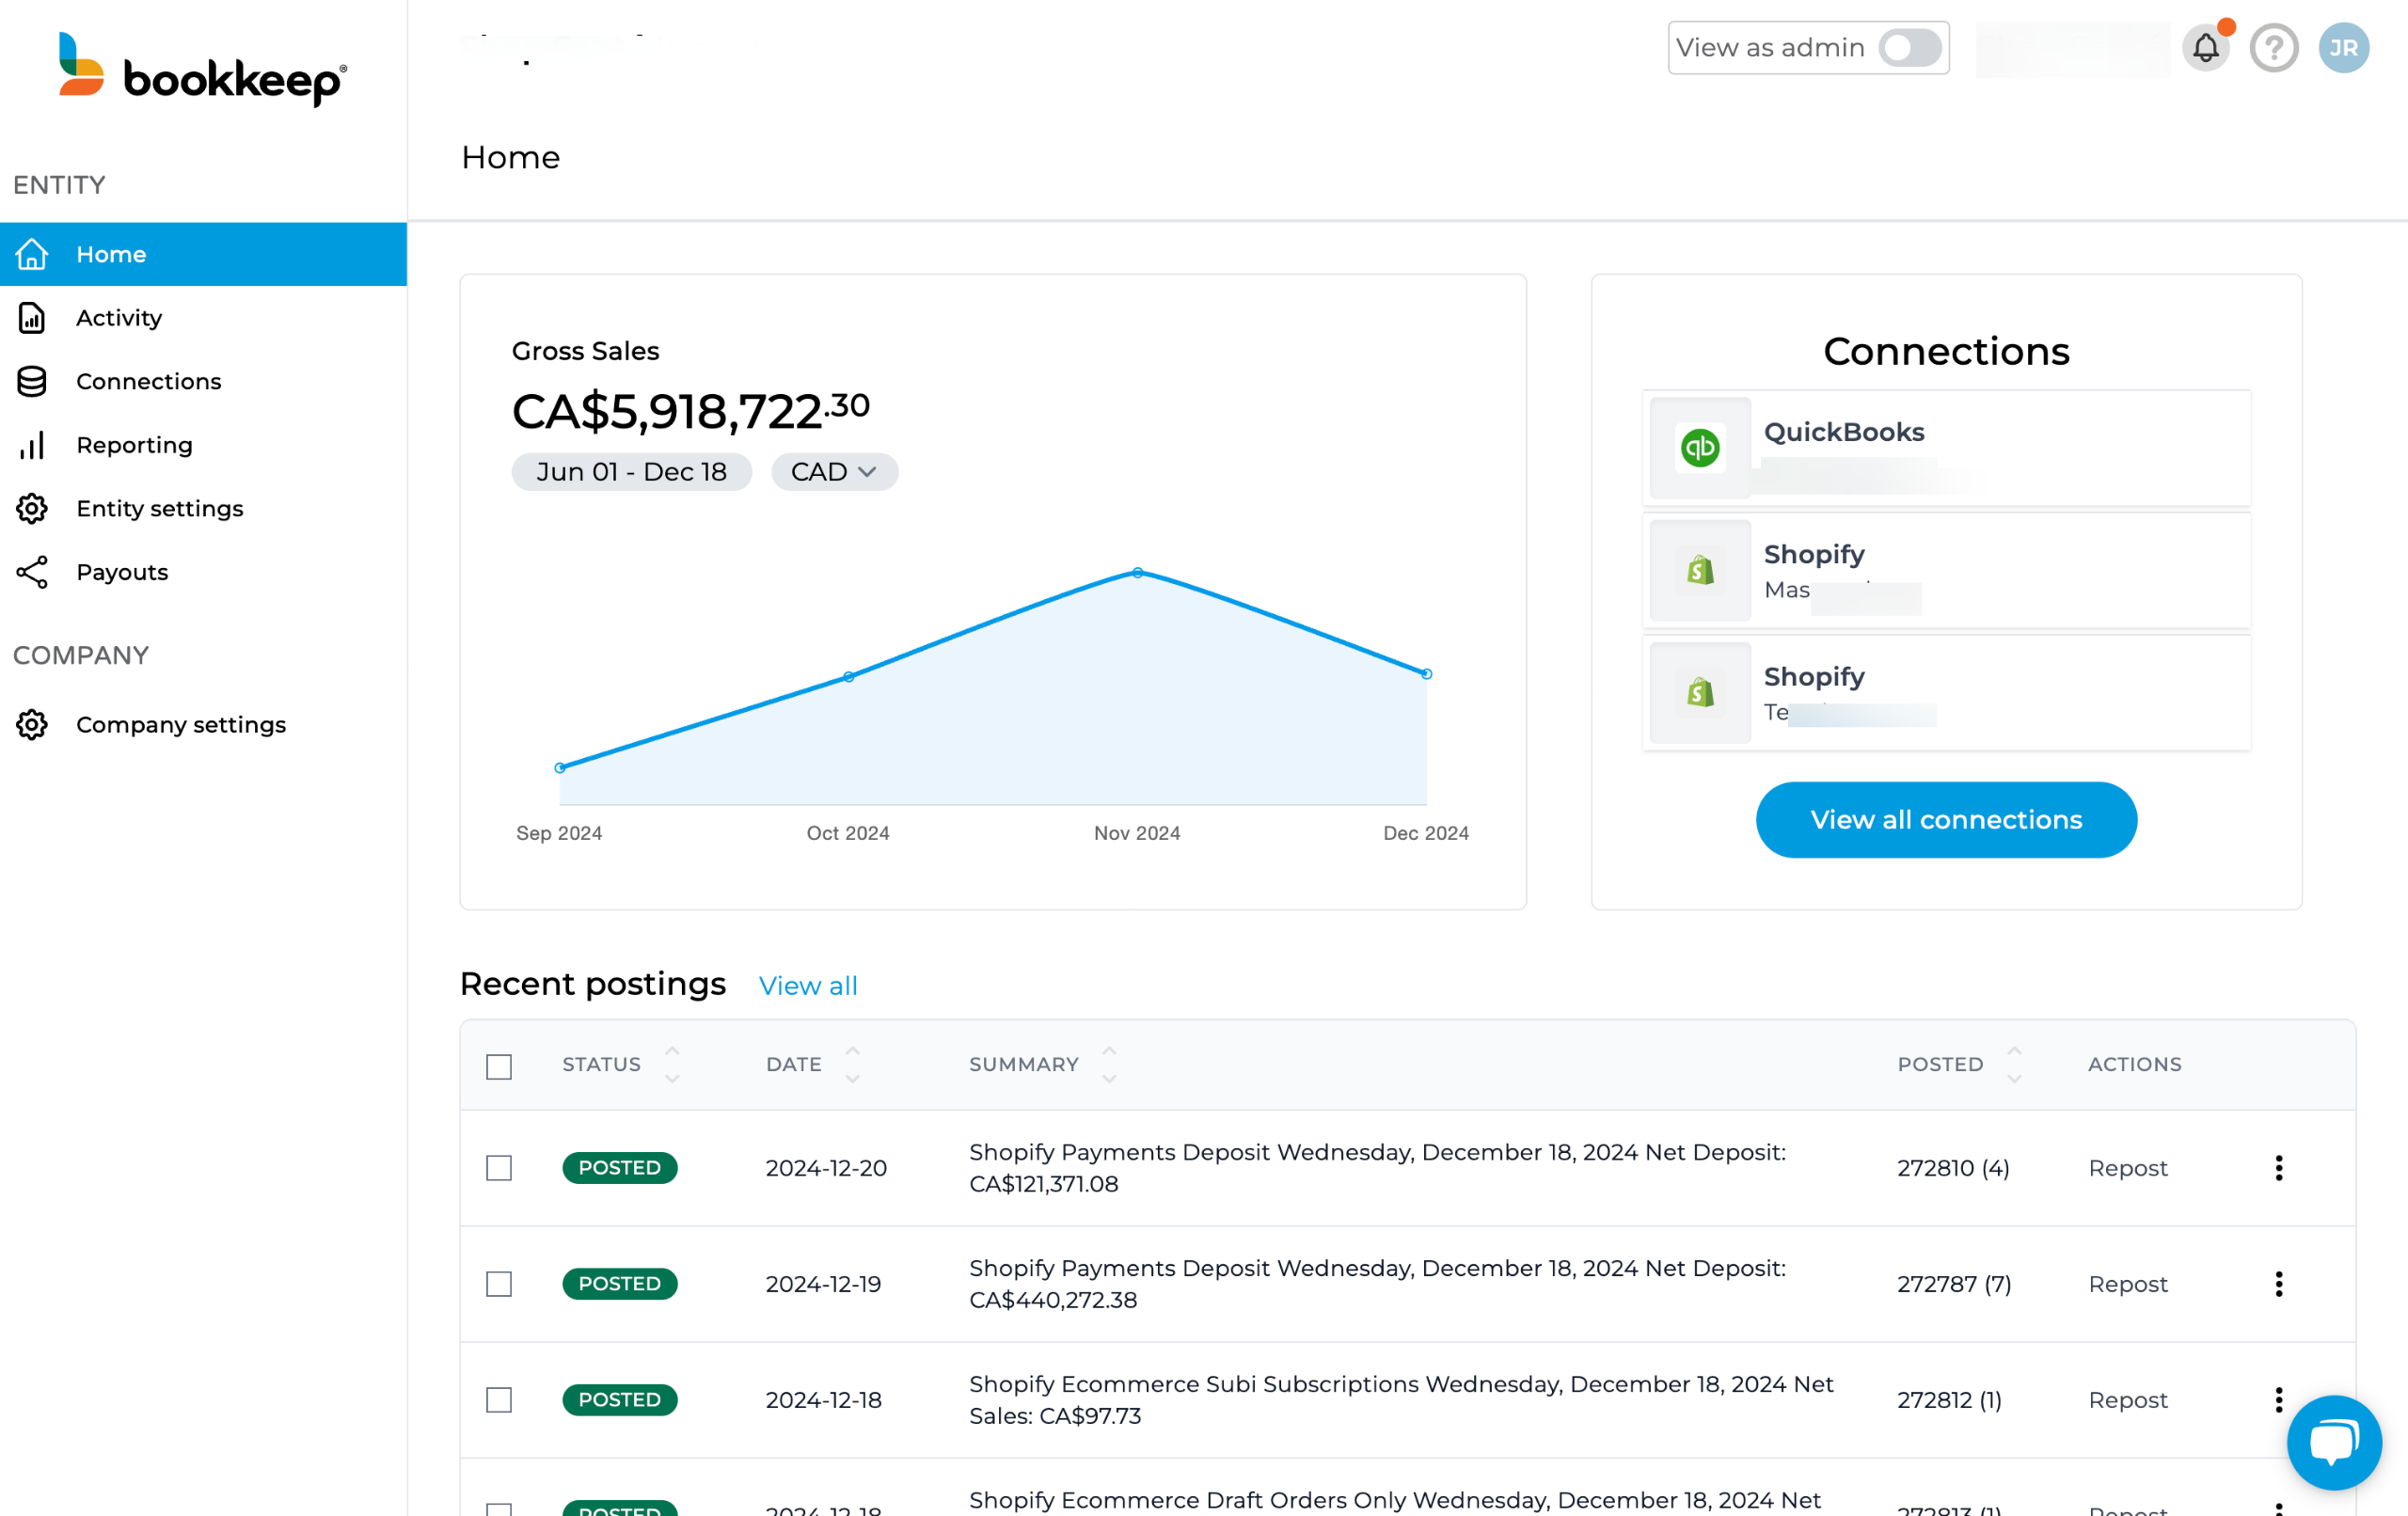Open three-dot menu for posting 272810
Viewport: 2408px width, 1516px height.
coord(2278,1167)
